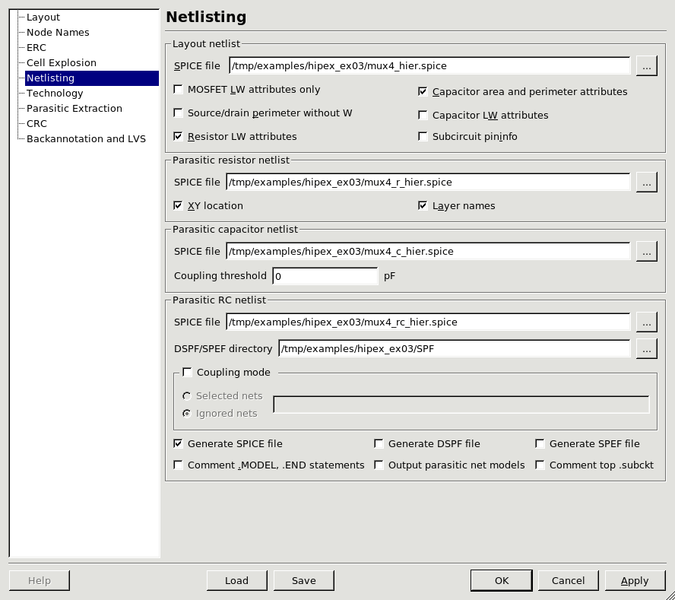Image resolution: width=675 pixels, height=600 pixels.
Task: Select Technology in the settings tree
Action: (55, 93)
